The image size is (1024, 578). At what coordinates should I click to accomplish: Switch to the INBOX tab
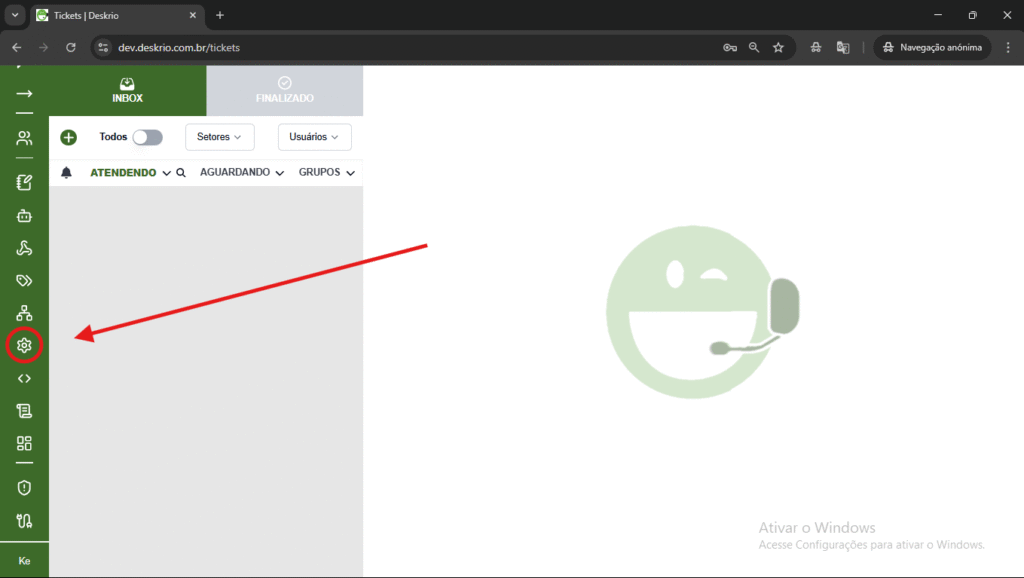pos(127,91)
